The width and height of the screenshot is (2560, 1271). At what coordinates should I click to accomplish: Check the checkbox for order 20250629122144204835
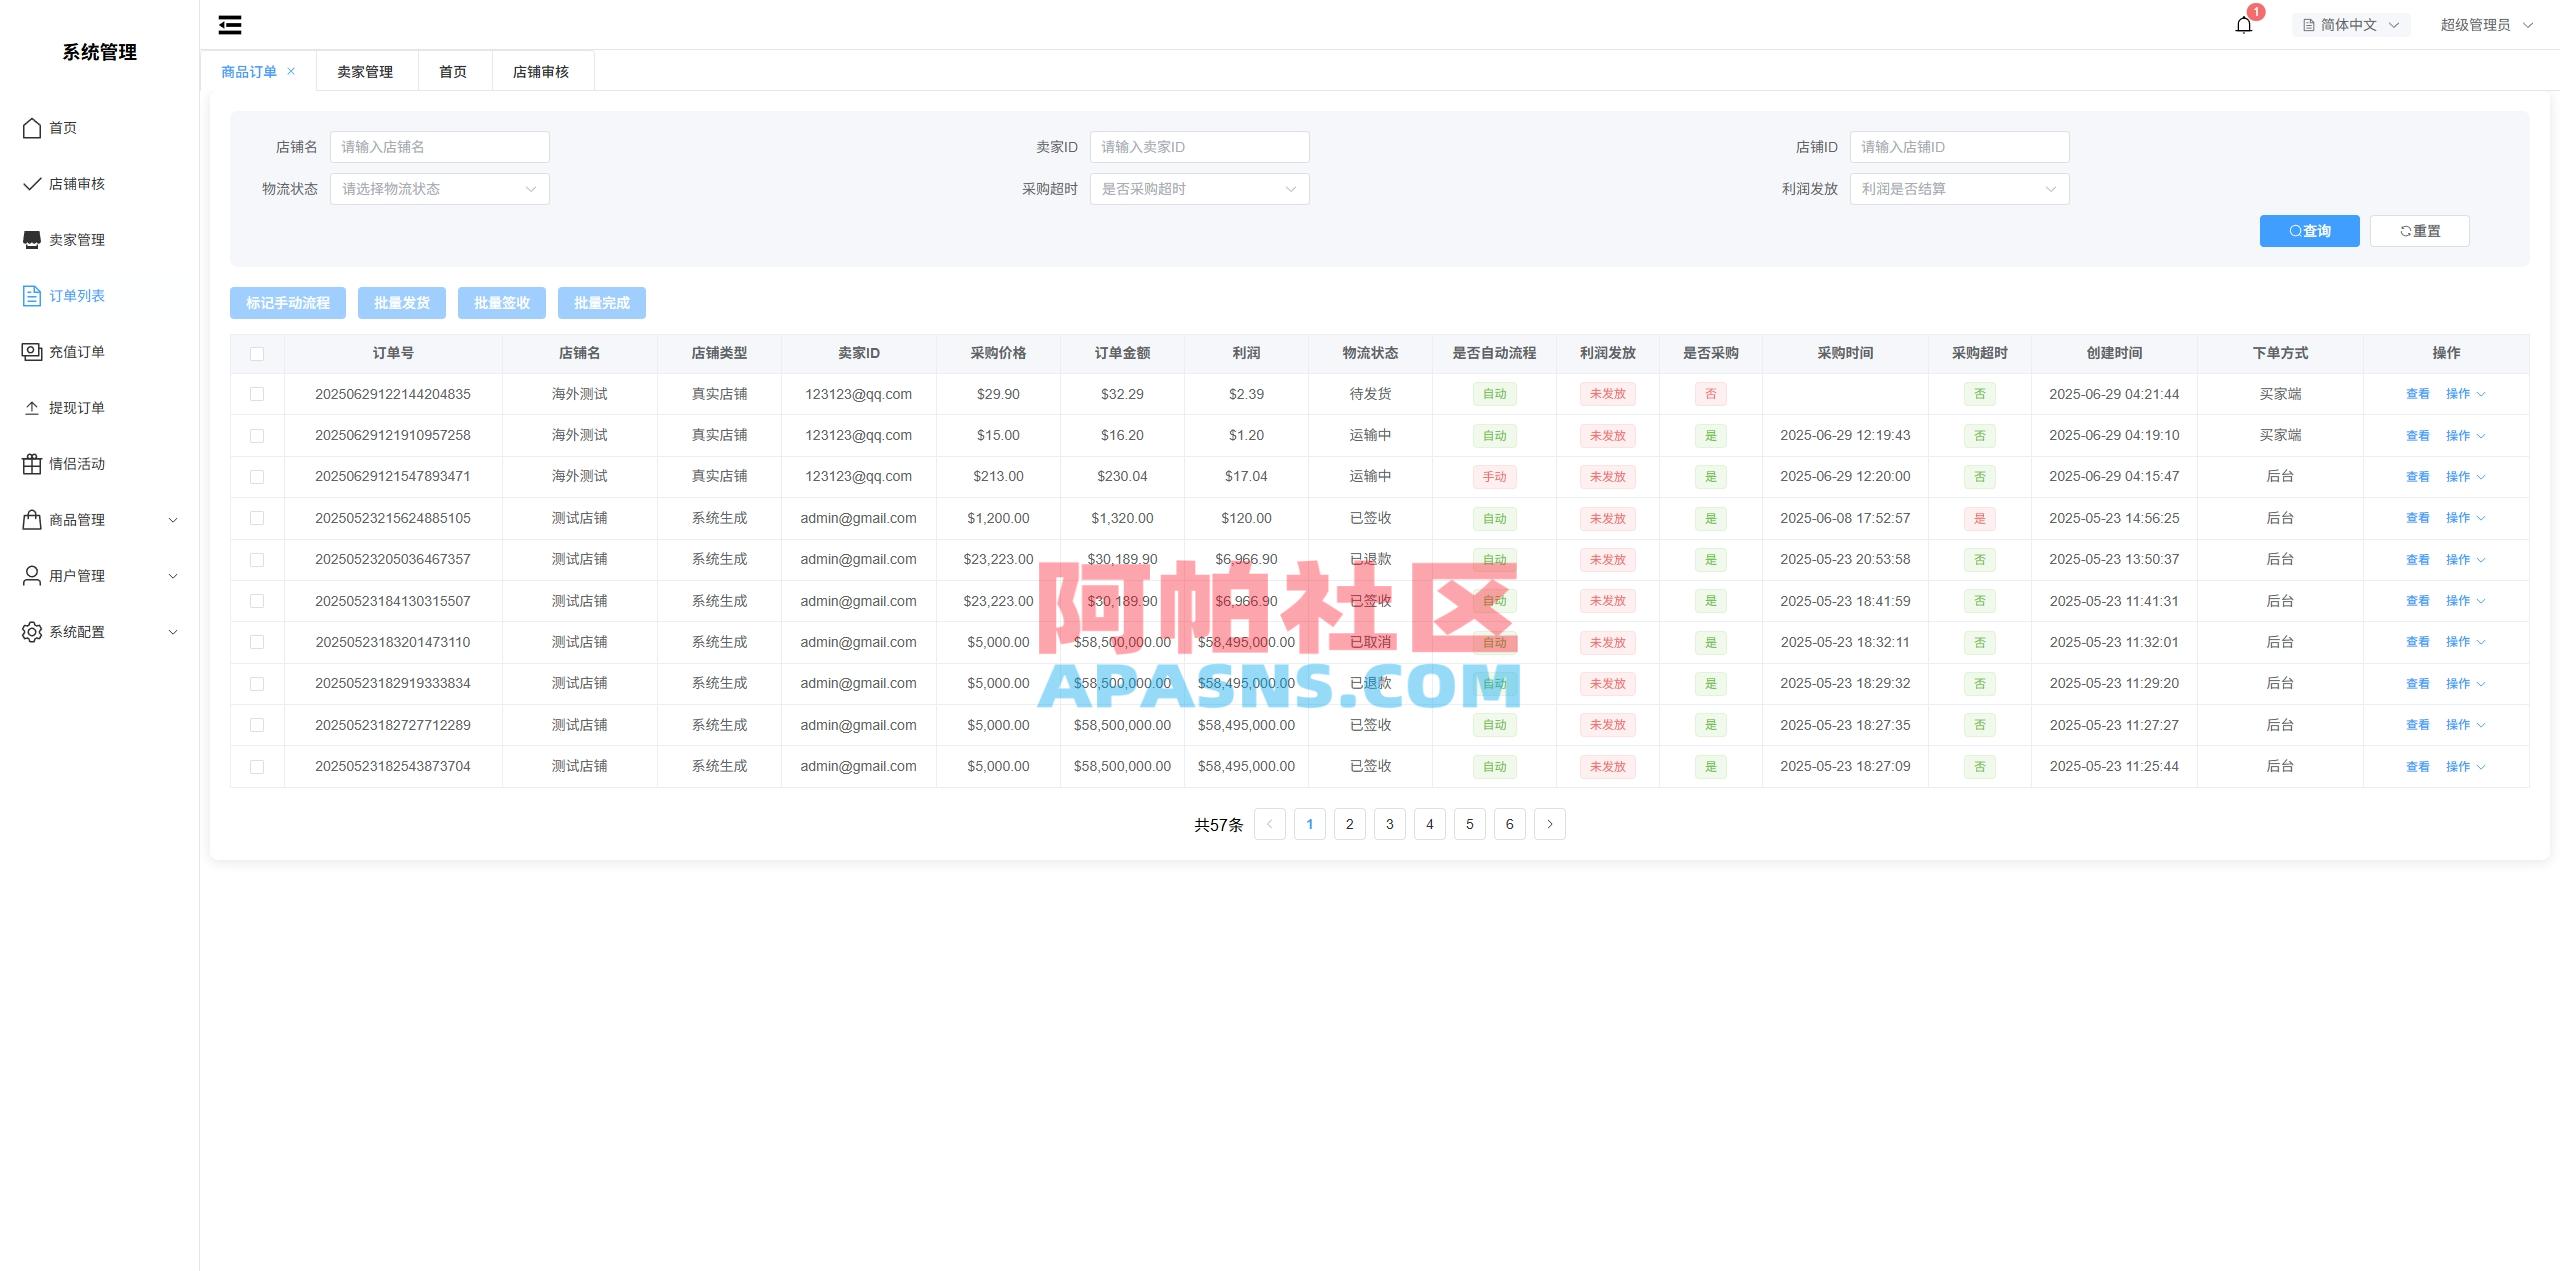point(258,393)
